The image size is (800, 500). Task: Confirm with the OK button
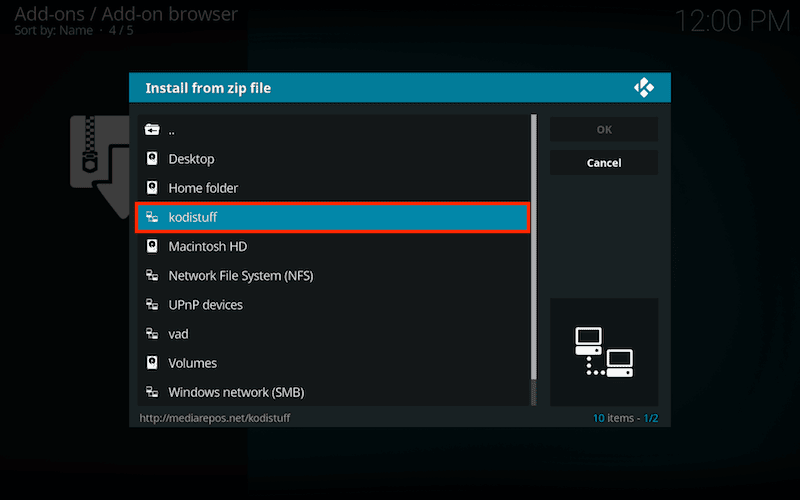(x=604, y=130)
